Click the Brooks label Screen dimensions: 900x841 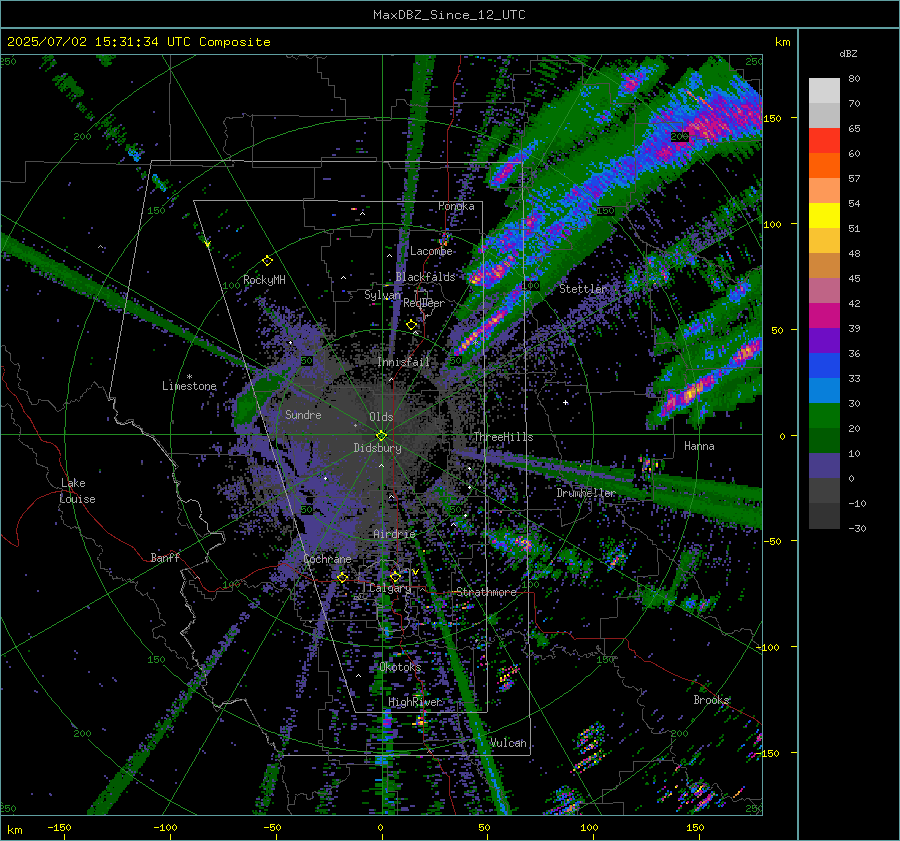(x=711, y=700)
